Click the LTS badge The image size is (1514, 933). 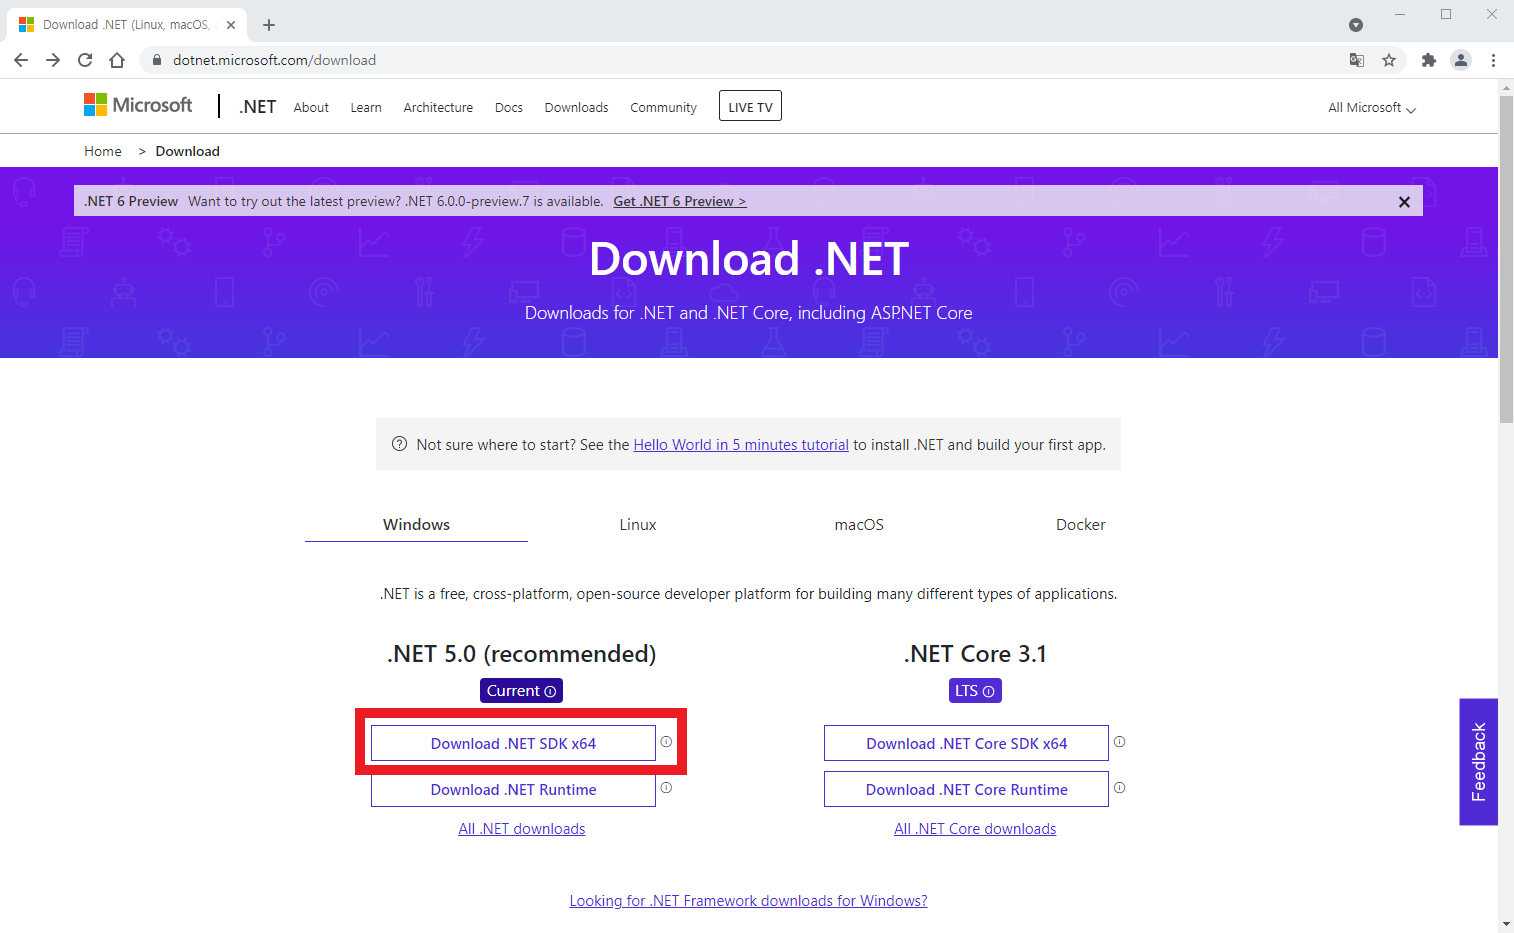[974, 691]
